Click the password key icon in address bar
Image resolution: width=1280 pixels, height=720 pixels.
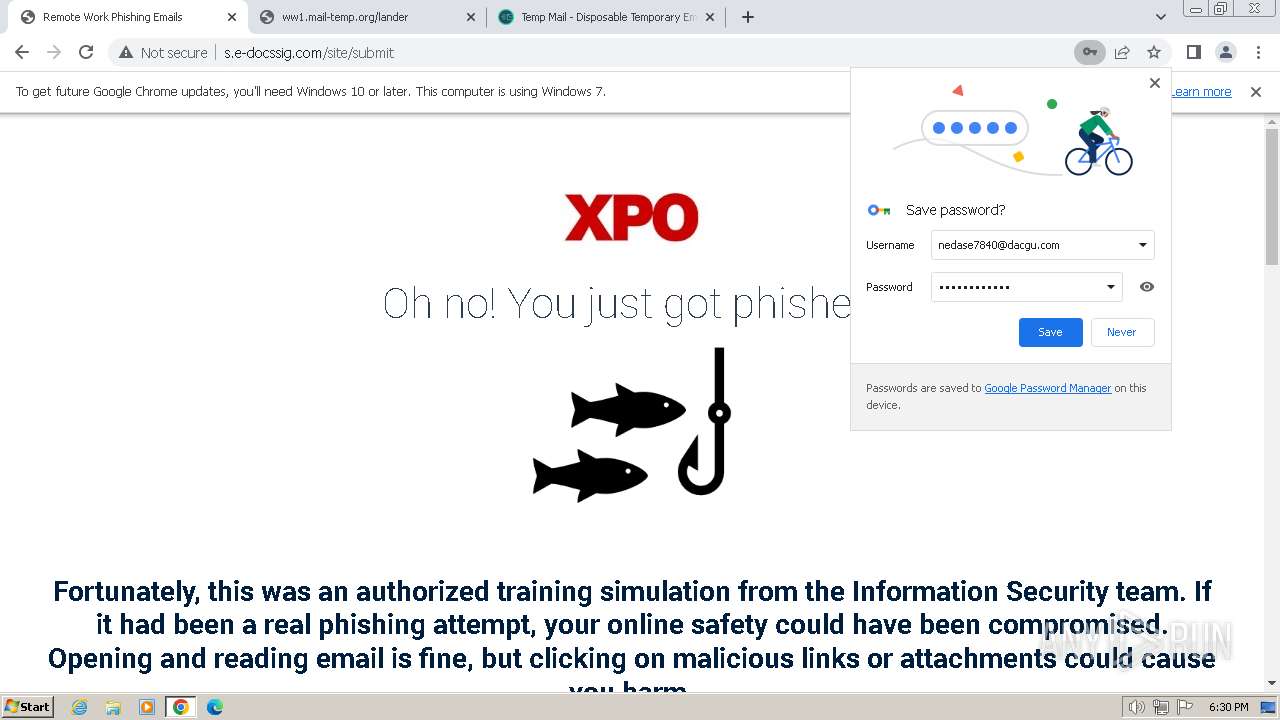pyautogui.click(x=1090, y=52)
